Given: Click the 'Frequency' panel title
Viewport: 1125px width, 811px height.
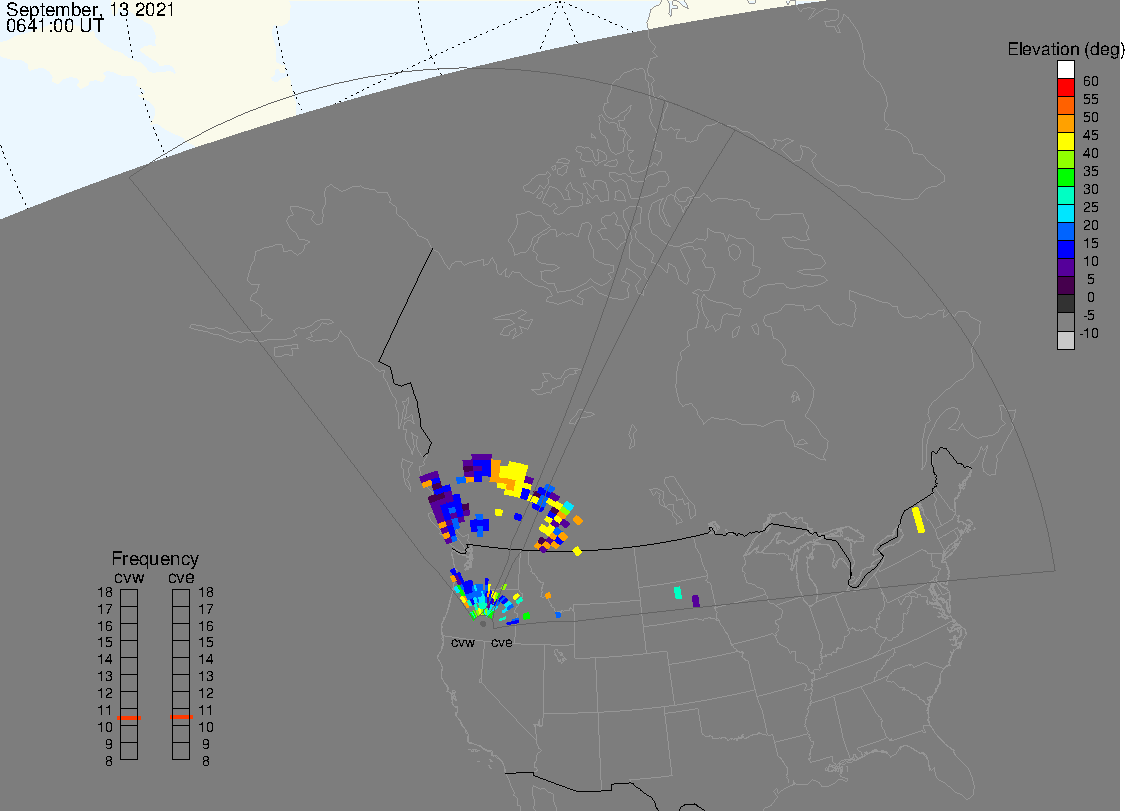Looking at the screenshot, I should tap(155, 558).
